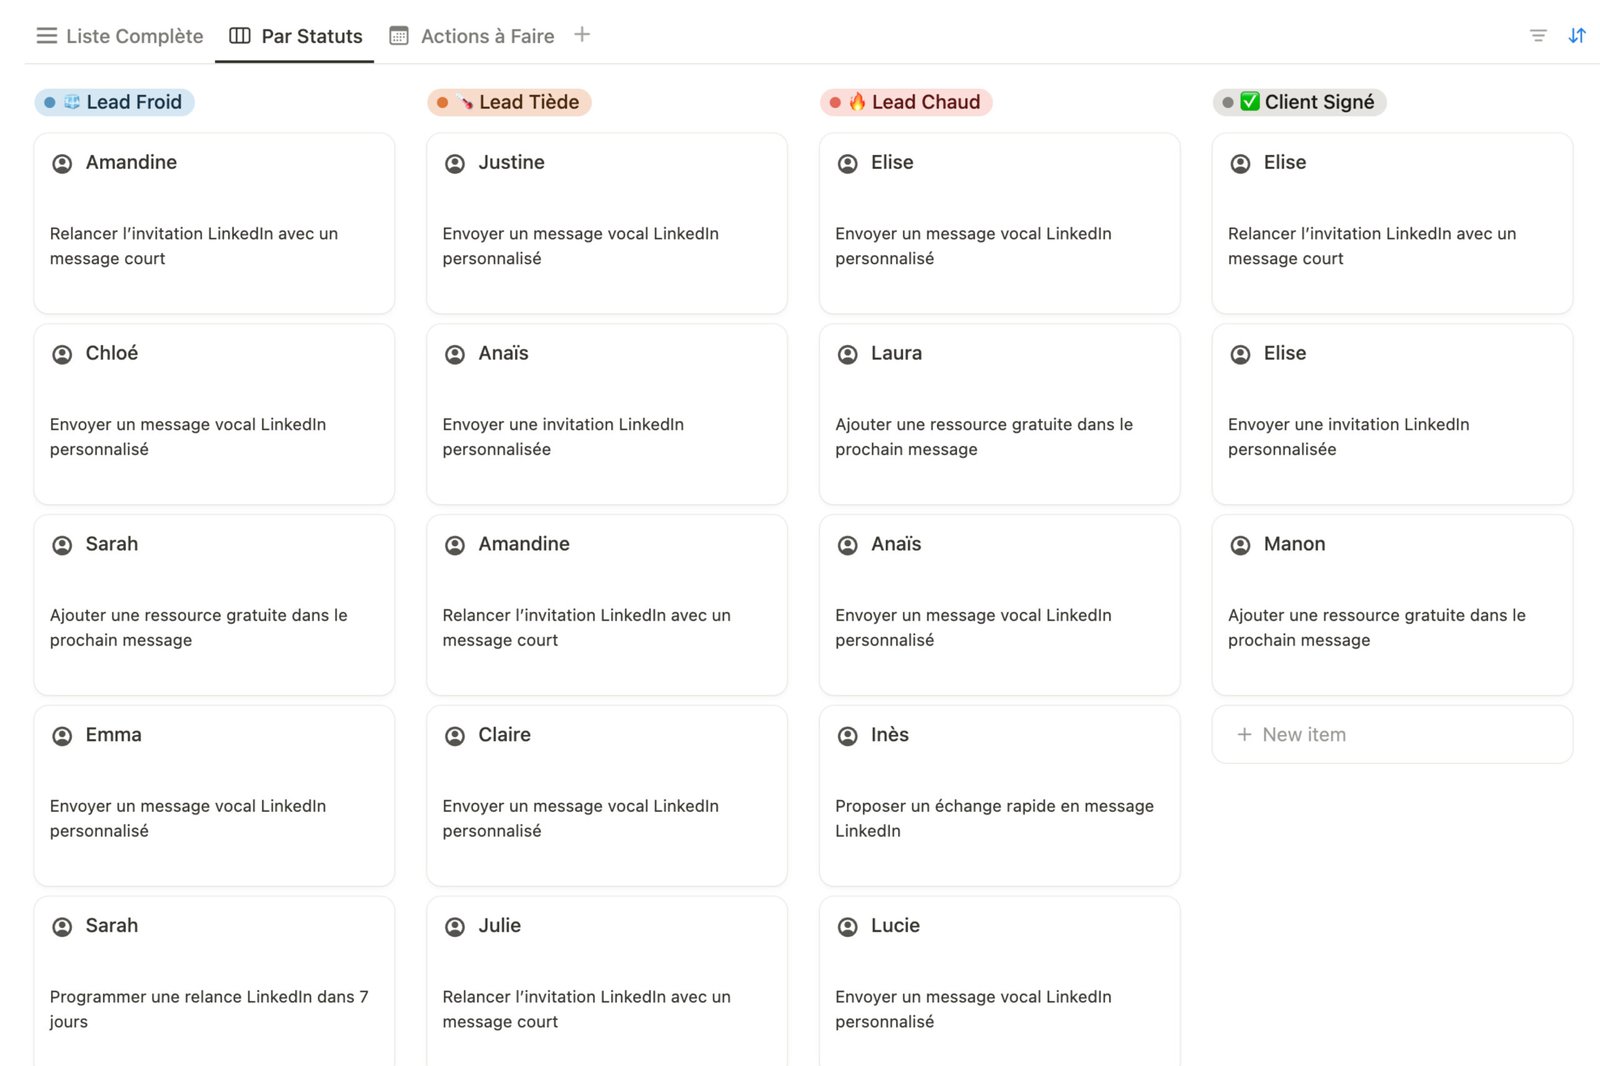Select the Par Statuts view tab
This screenshot has width=1600, height=1066.
pyautogui.click(x=296, y=36)
